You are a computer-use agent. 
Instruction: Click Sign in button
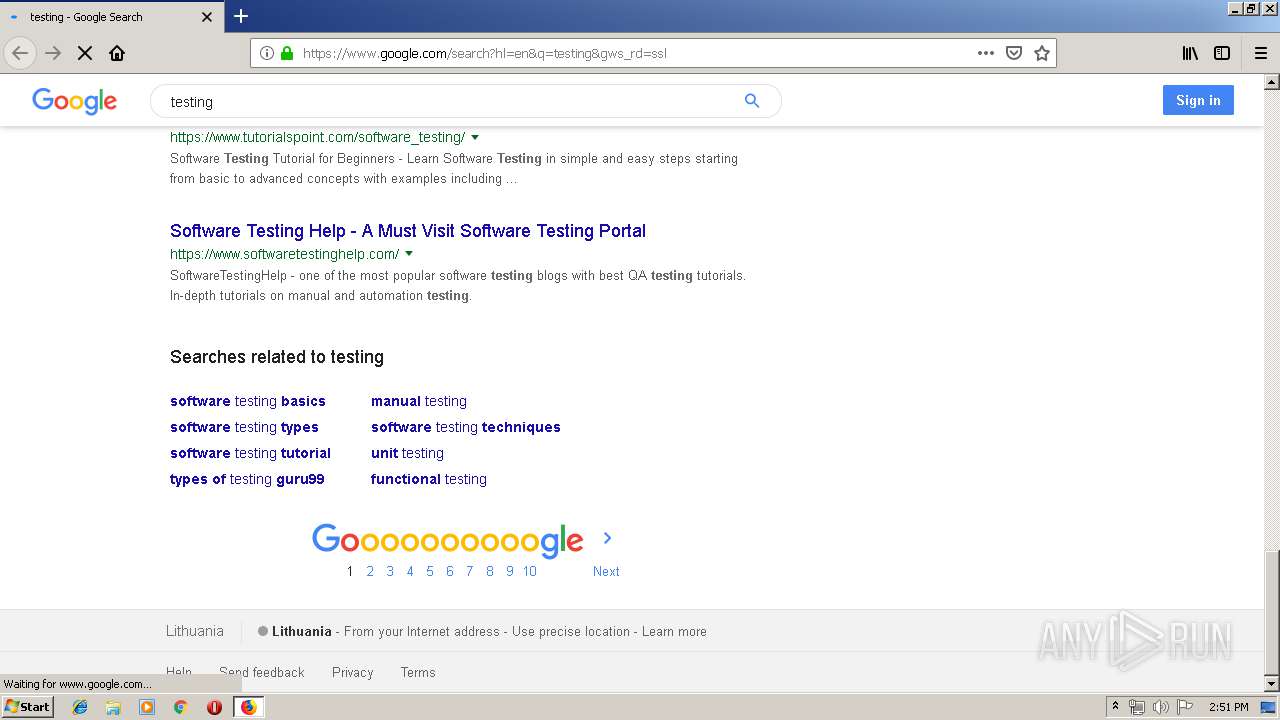pos(1198,100)
